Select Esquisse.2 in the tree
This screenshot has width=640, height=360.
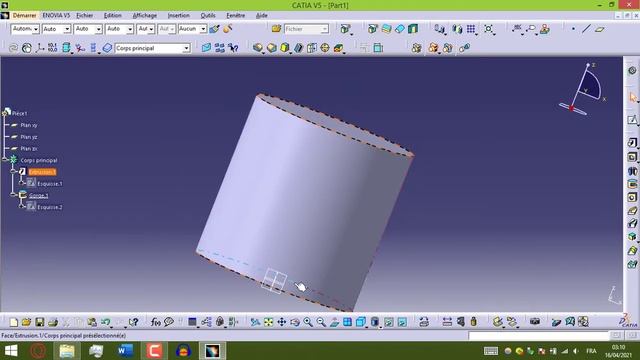click(x=50, y=207)
